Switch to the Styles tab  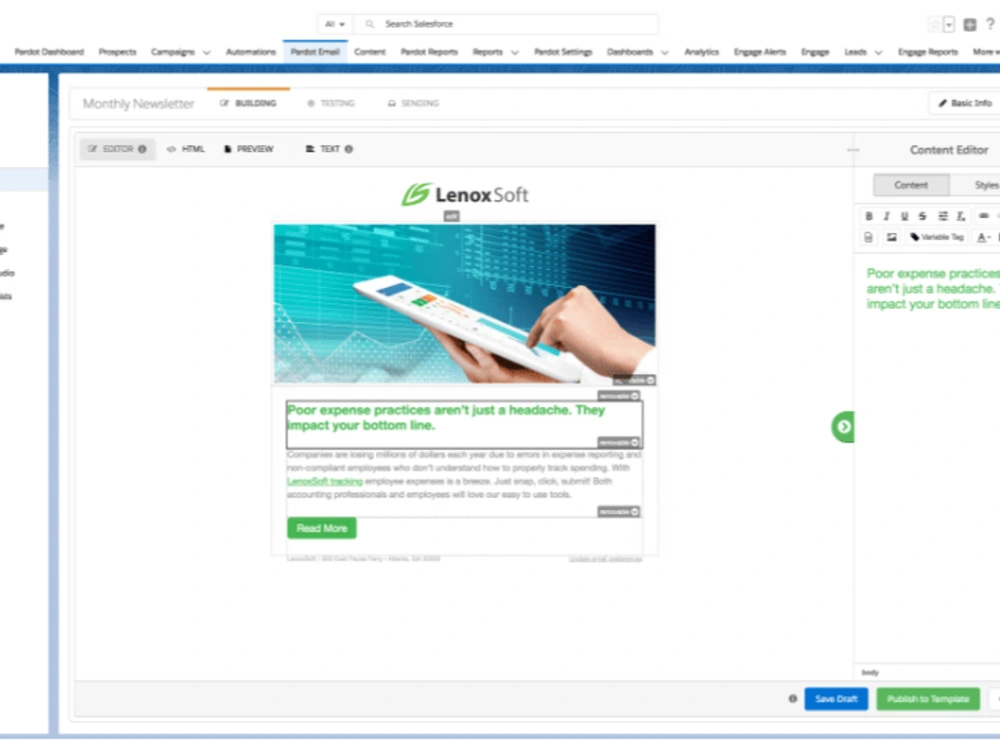pos(985,185)
